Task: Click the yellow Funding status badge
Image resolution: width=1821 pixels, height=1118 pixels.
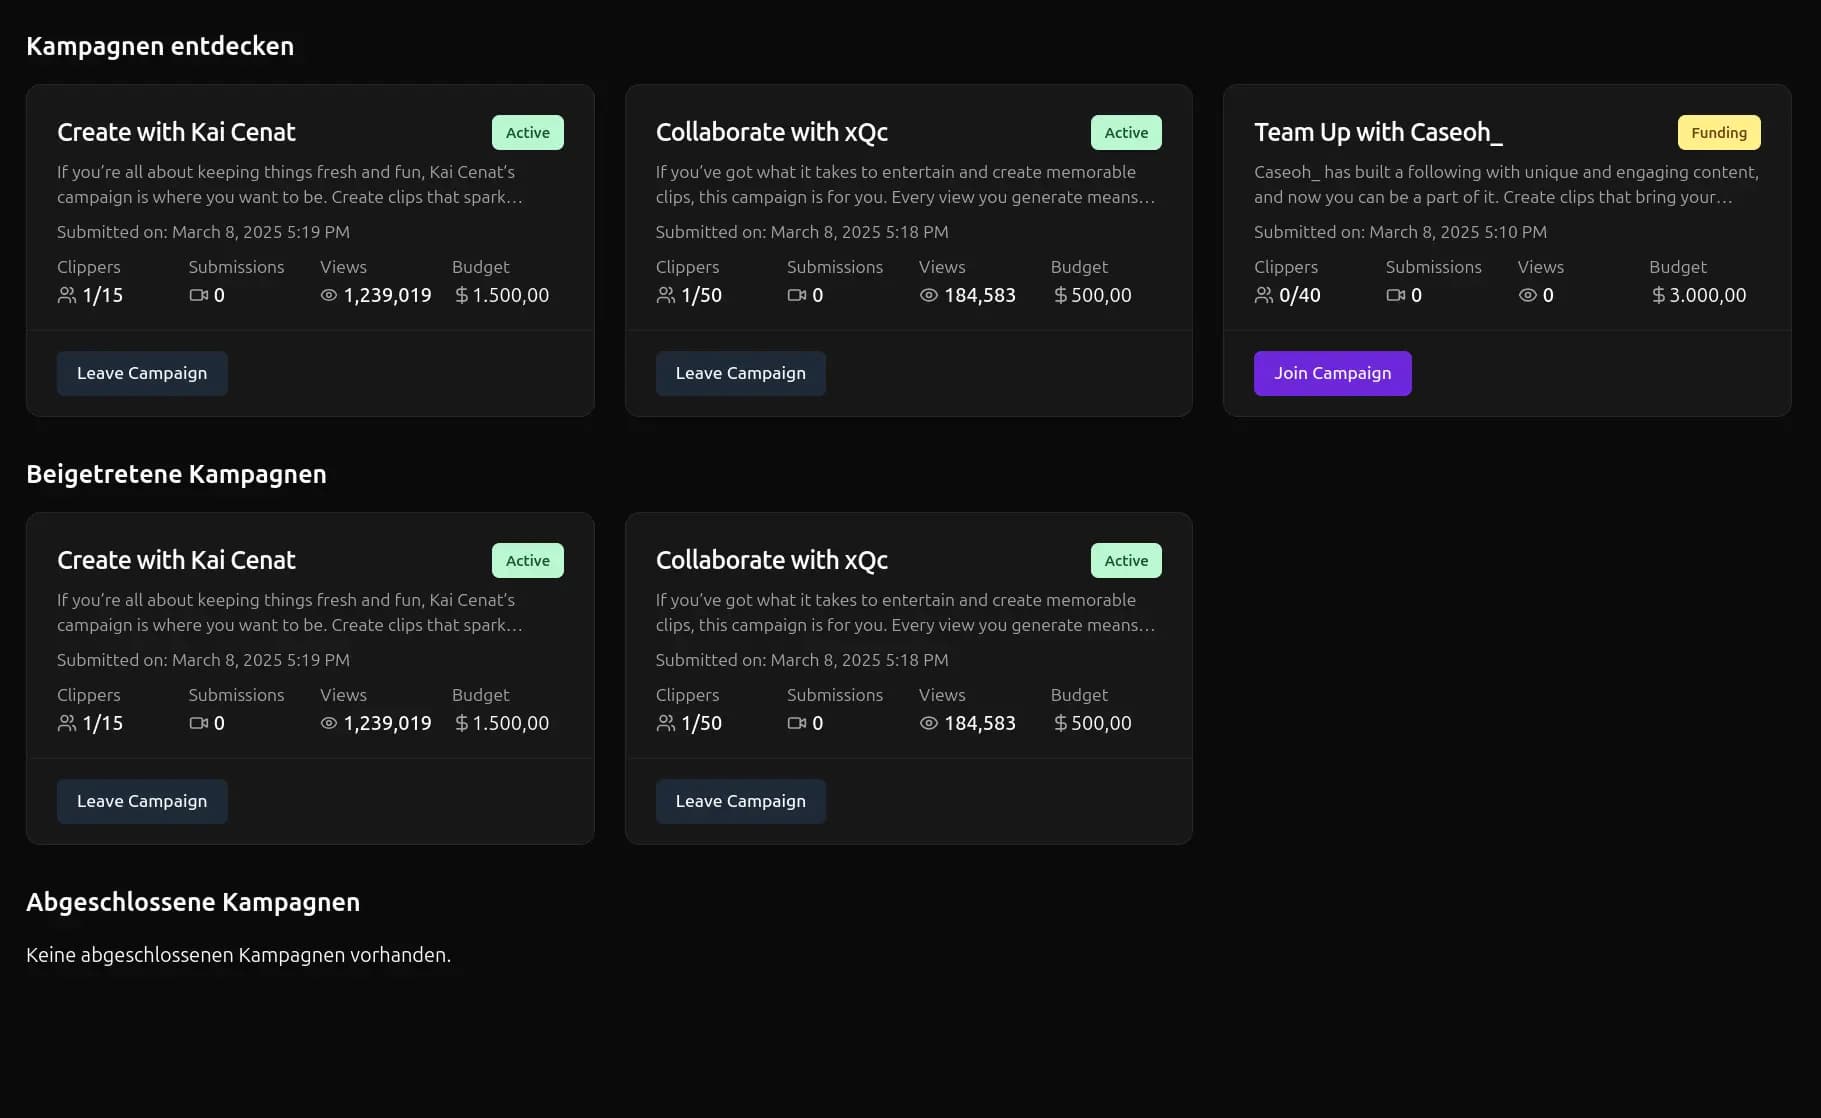Action: [1718, 133]
